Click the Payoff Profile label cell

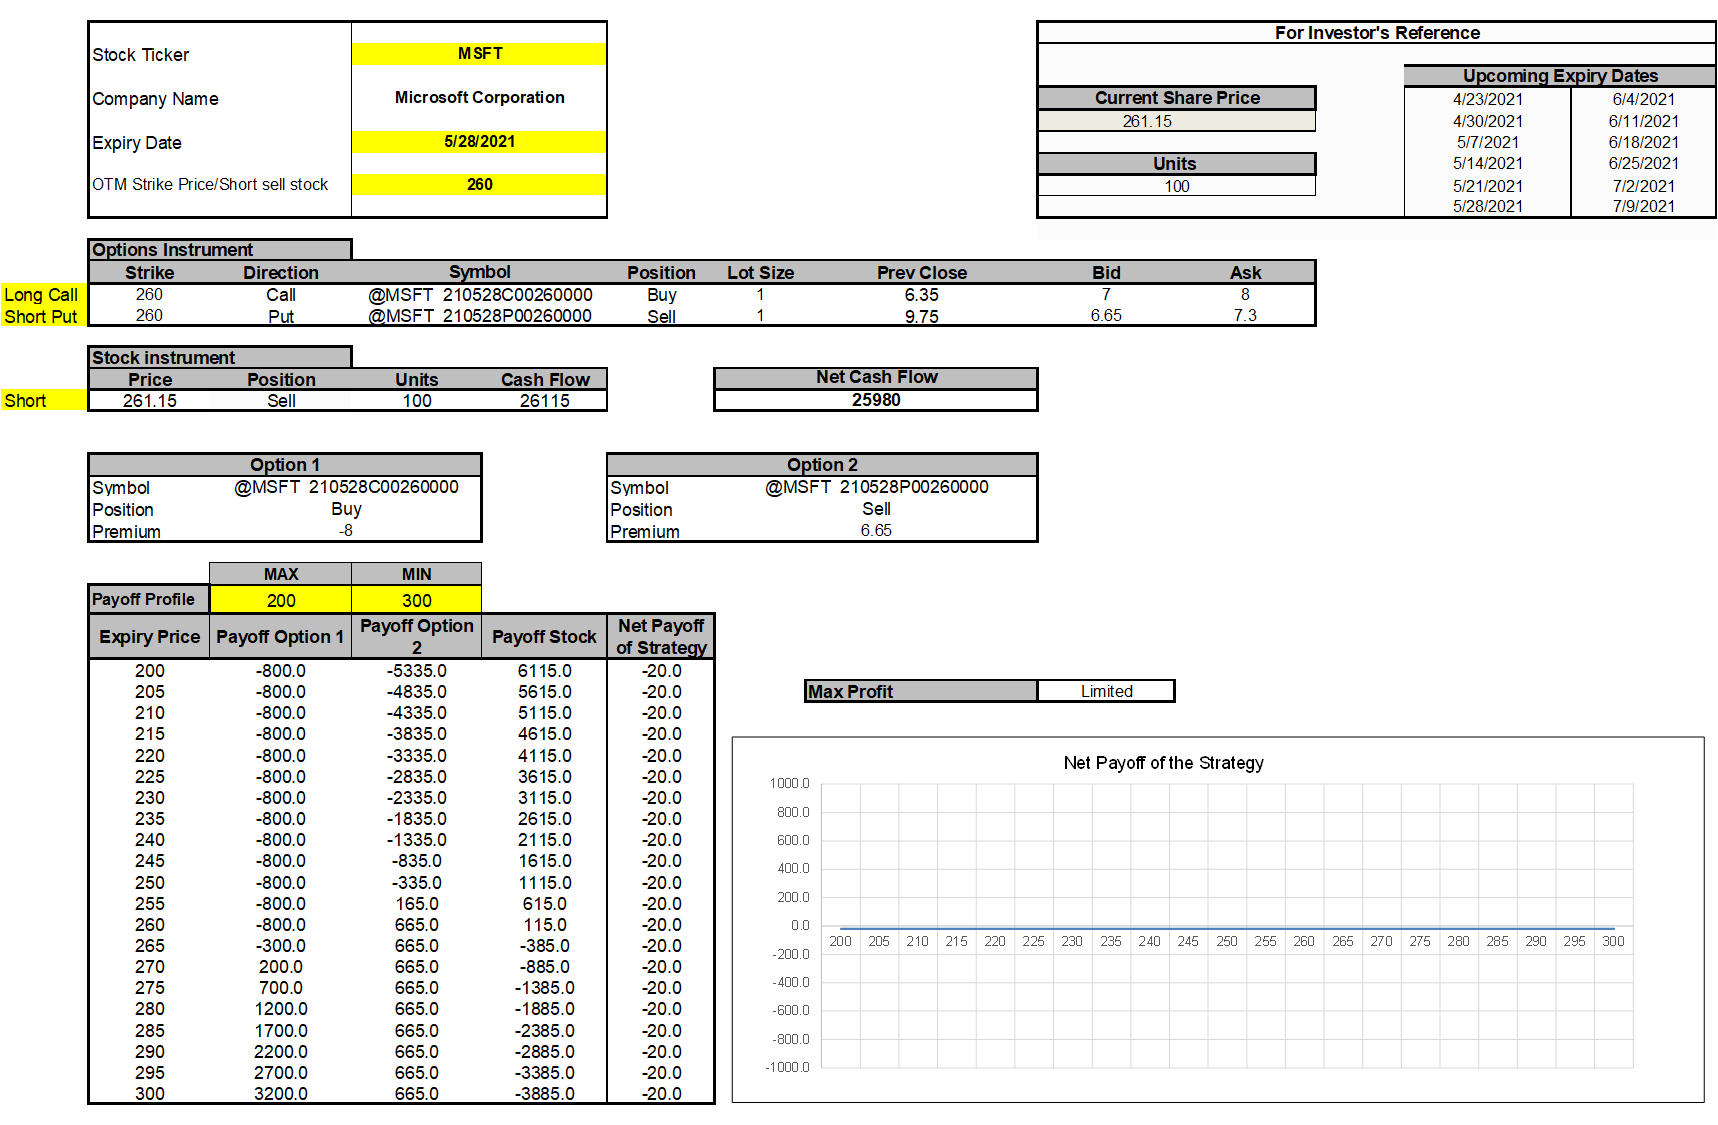(x=149, y=599)
